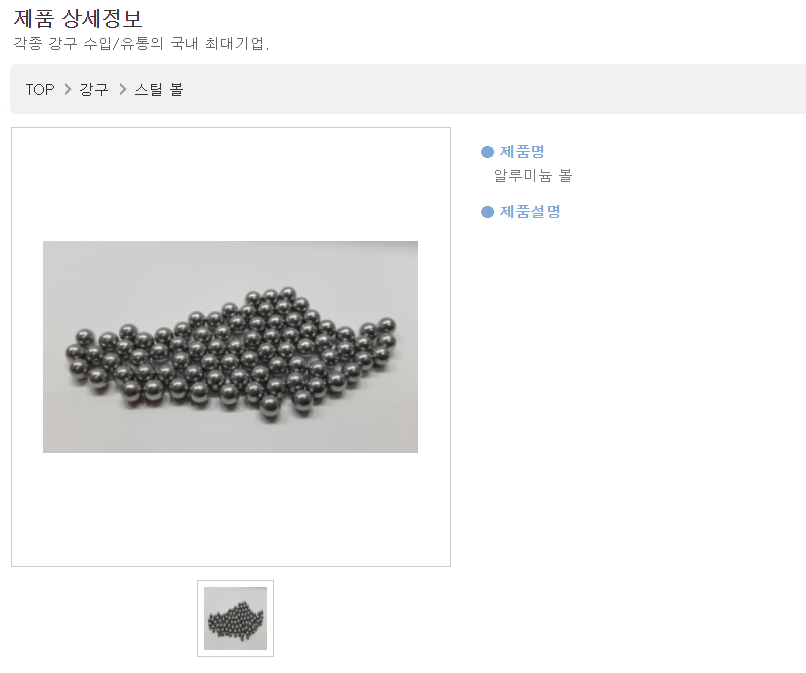Click the product name 알루미늄 볼

533,176
